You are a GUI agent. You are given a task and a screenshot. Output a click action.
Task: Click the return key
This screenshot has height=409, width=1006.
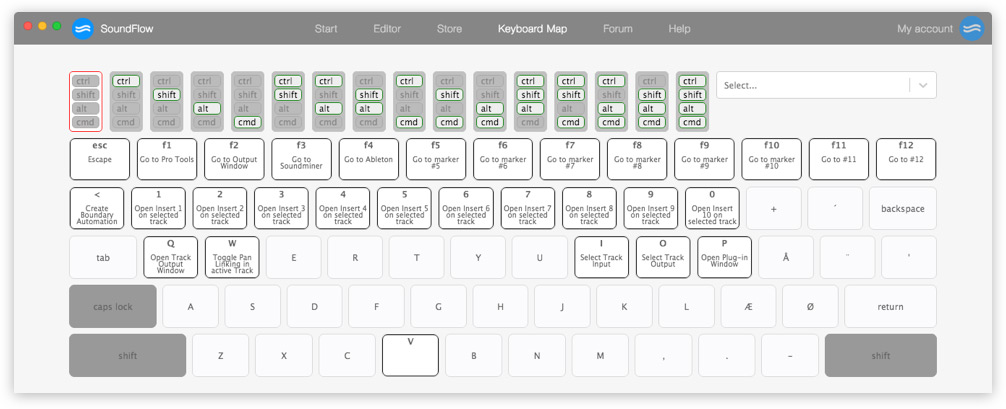[x=891, y=306]
